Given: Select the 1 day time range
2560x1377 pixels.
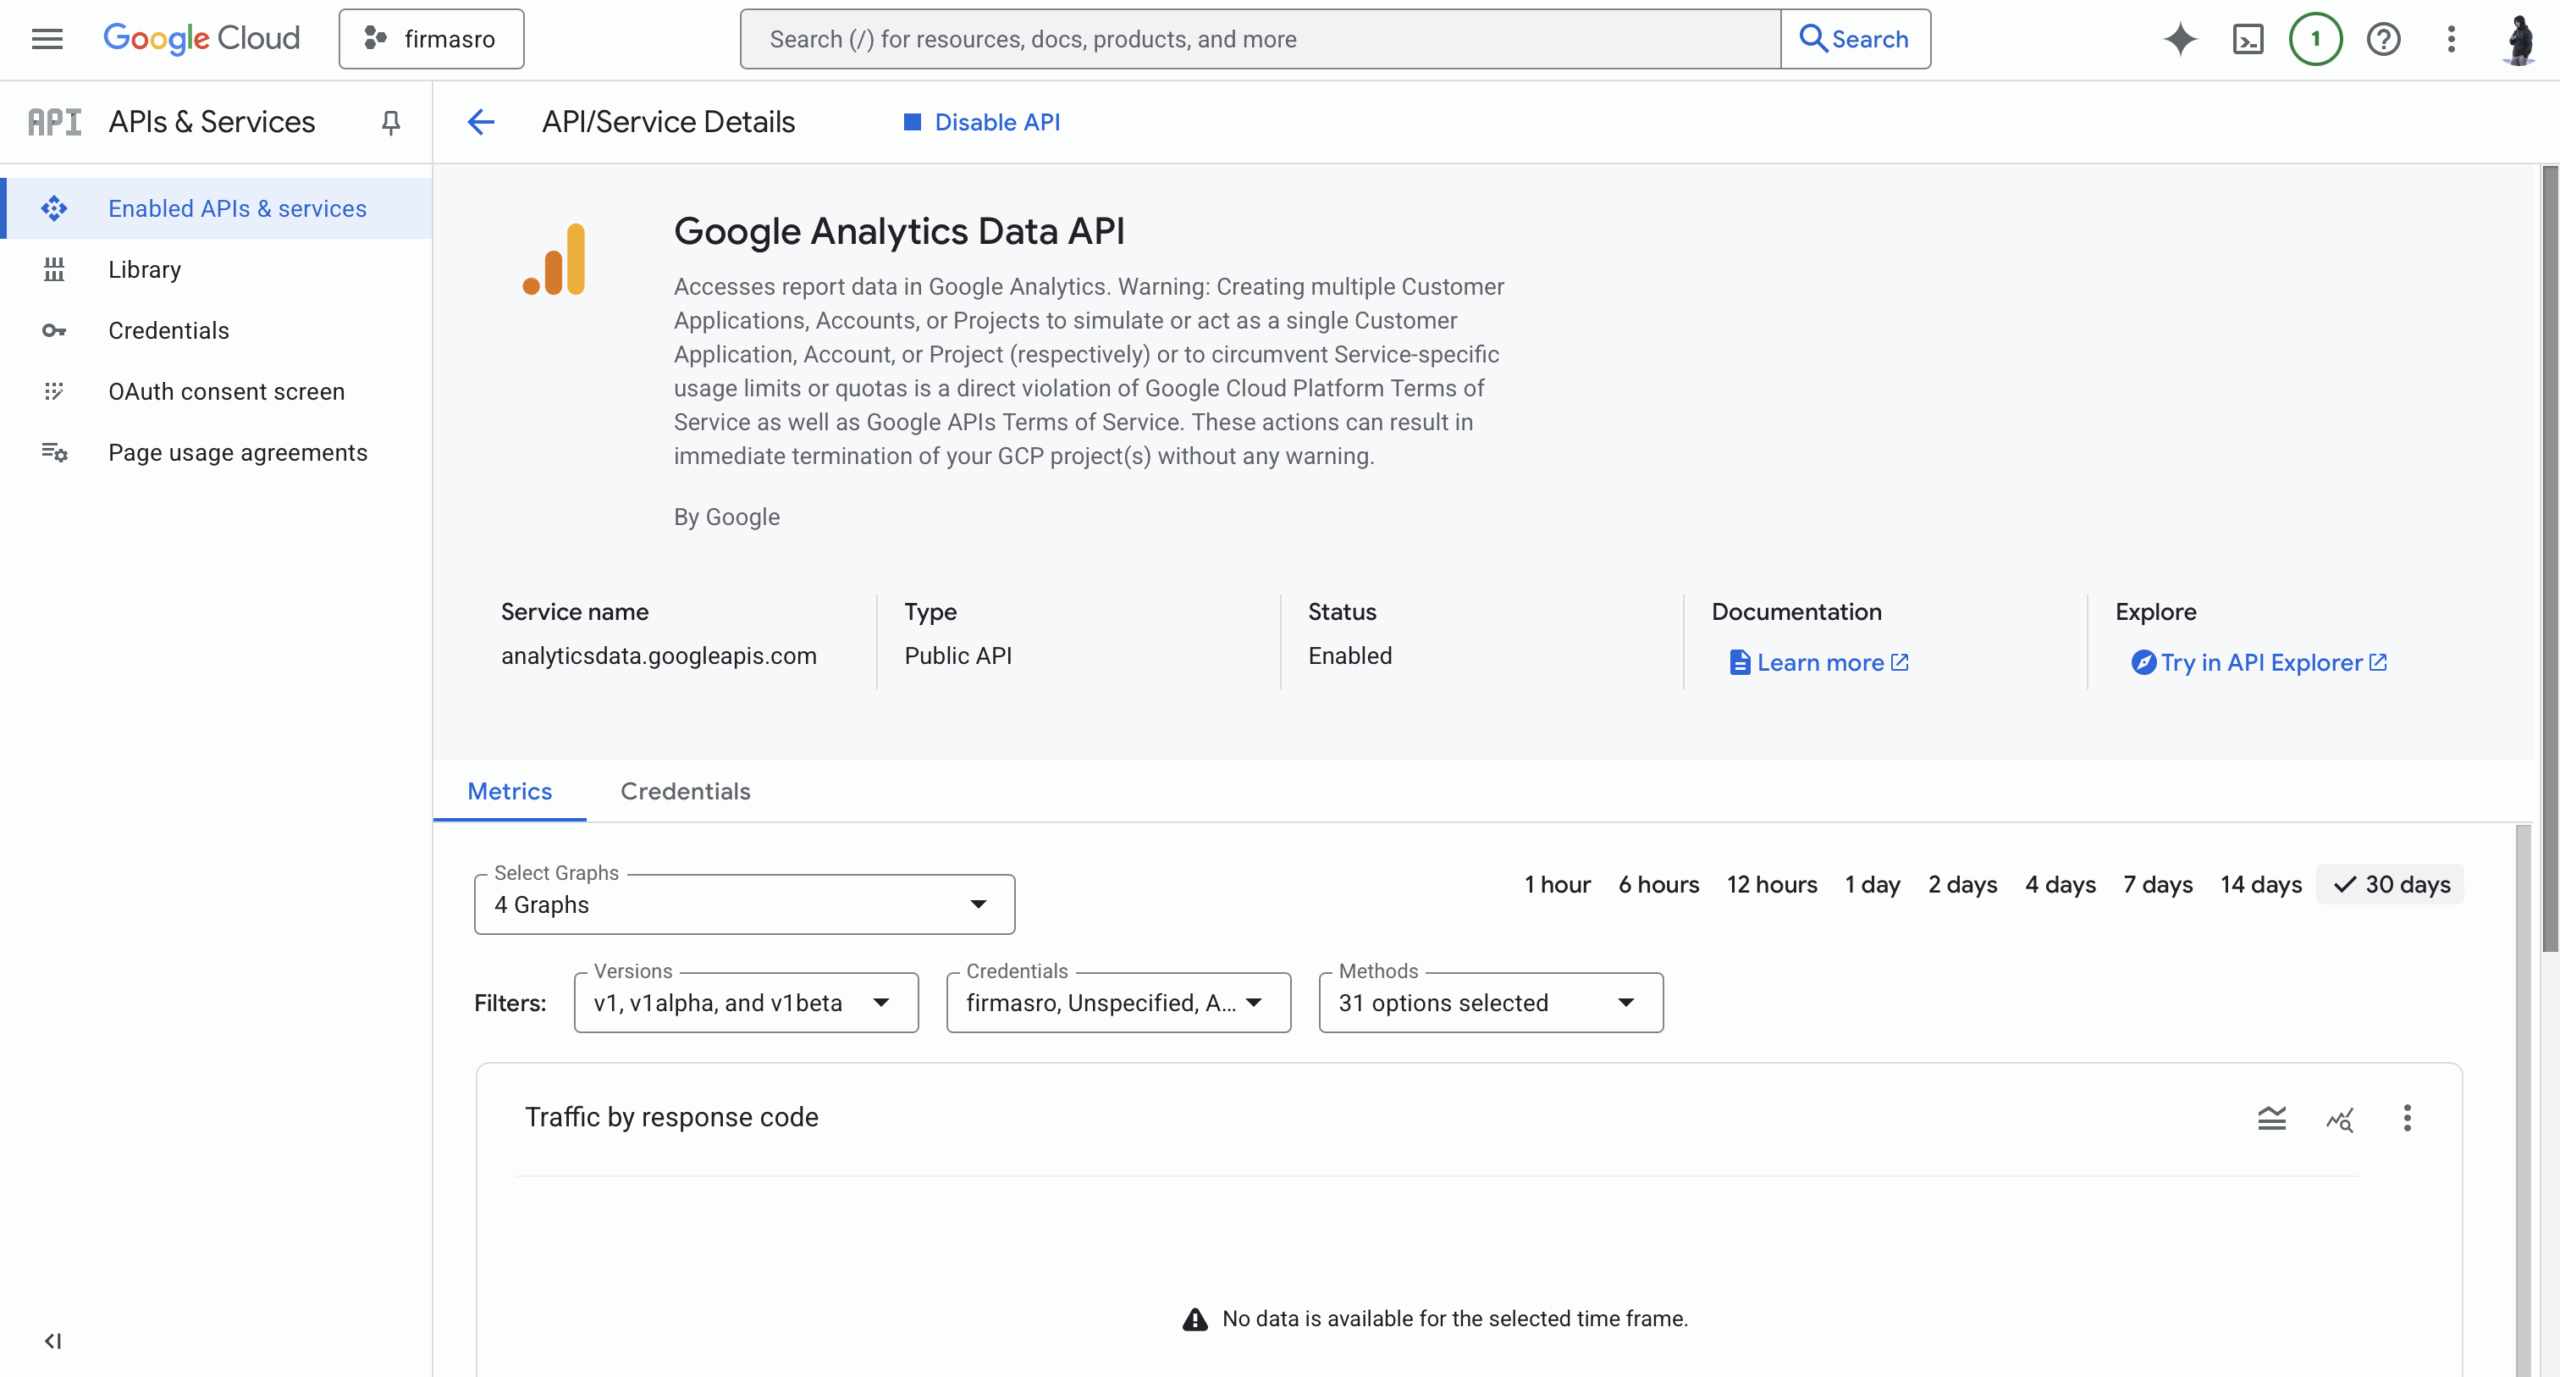Looking at the screenshot, I should 1872,885.
